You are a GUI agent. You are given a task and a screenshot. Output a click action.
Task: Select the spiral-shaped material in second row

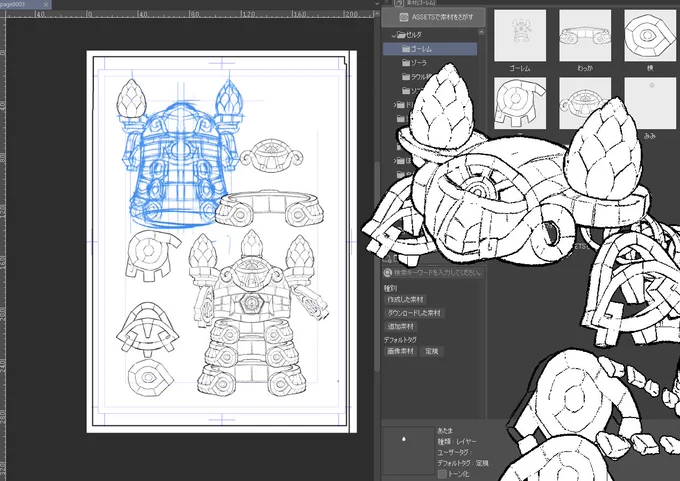[x=520, y=103]
